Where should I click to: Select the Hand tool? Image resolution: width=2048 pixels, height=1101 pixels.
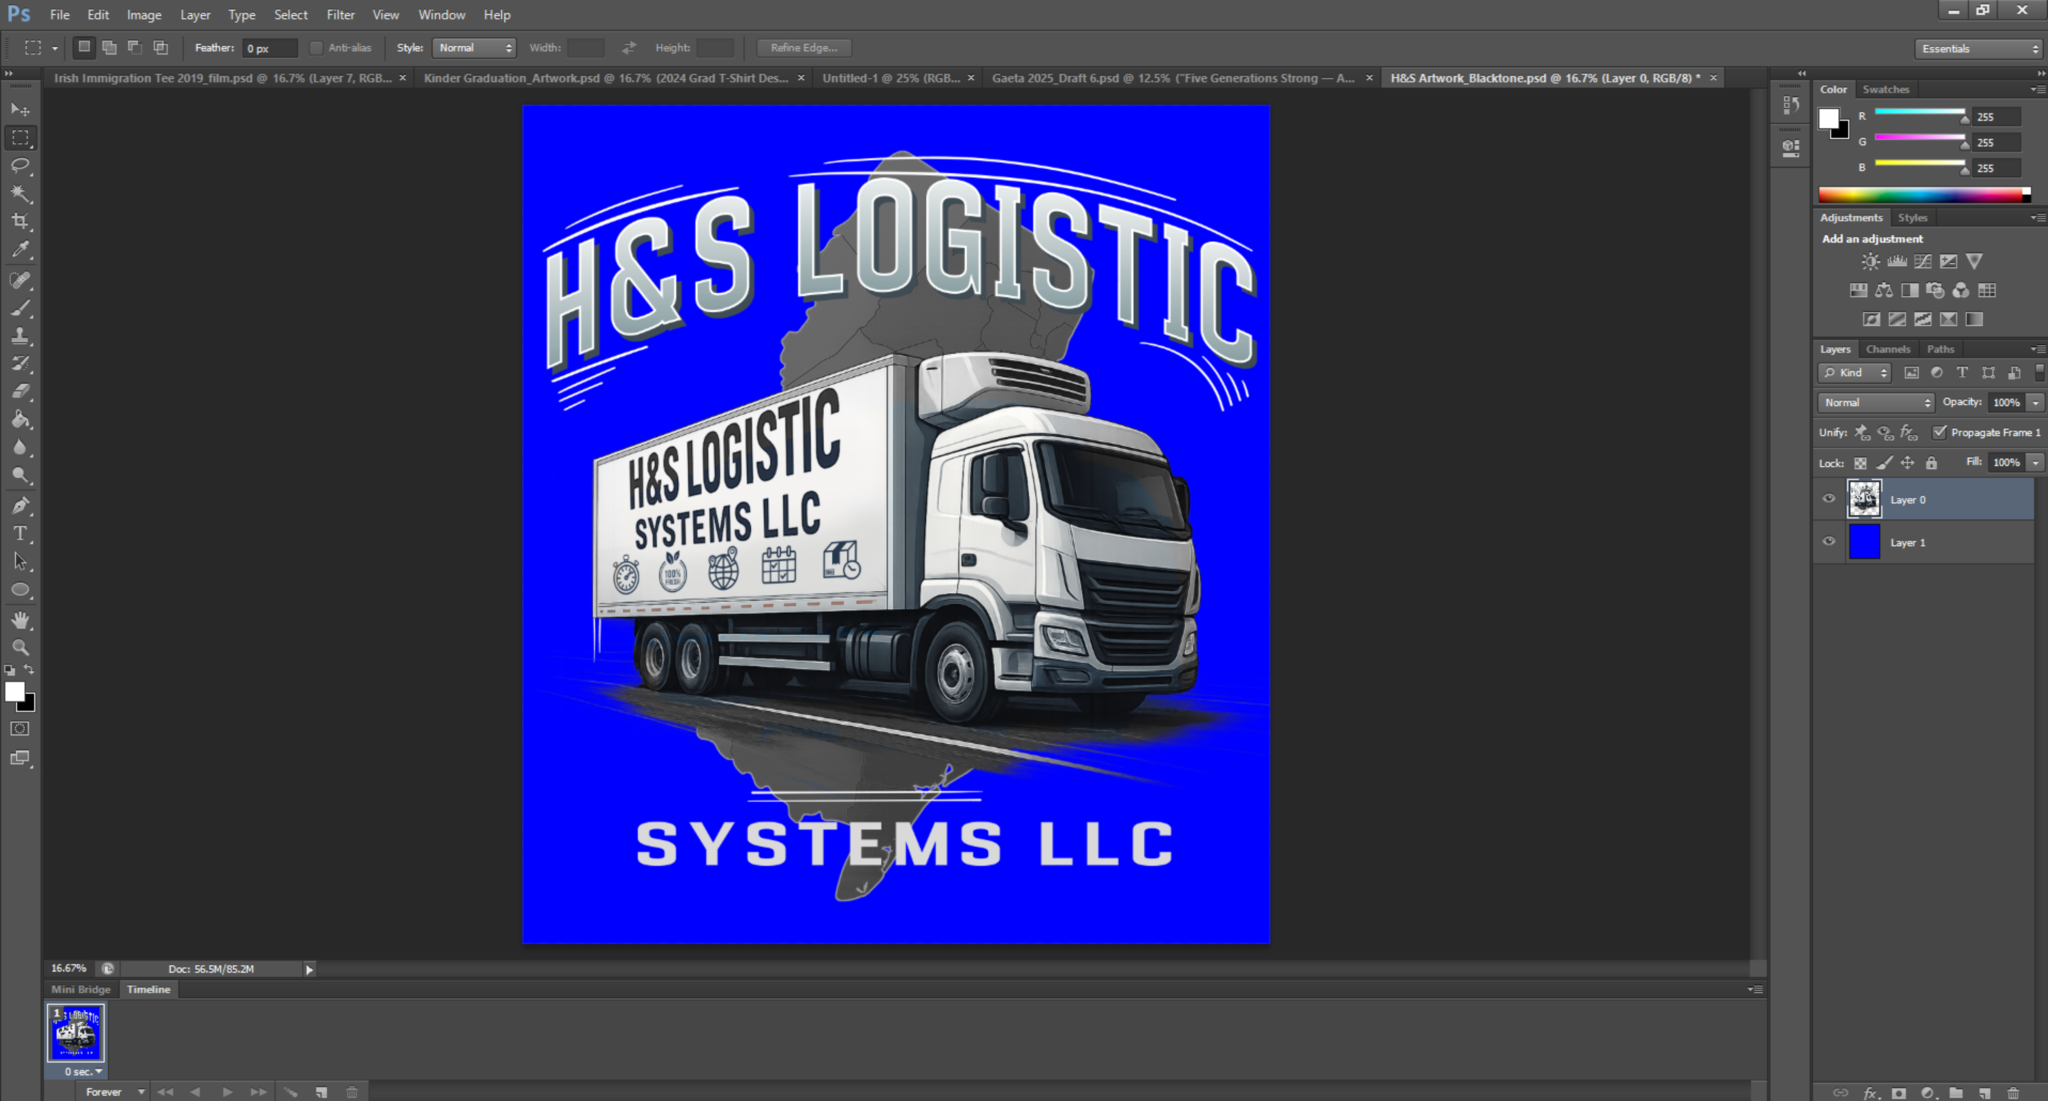pyautogui.click(x=20, y=620)
